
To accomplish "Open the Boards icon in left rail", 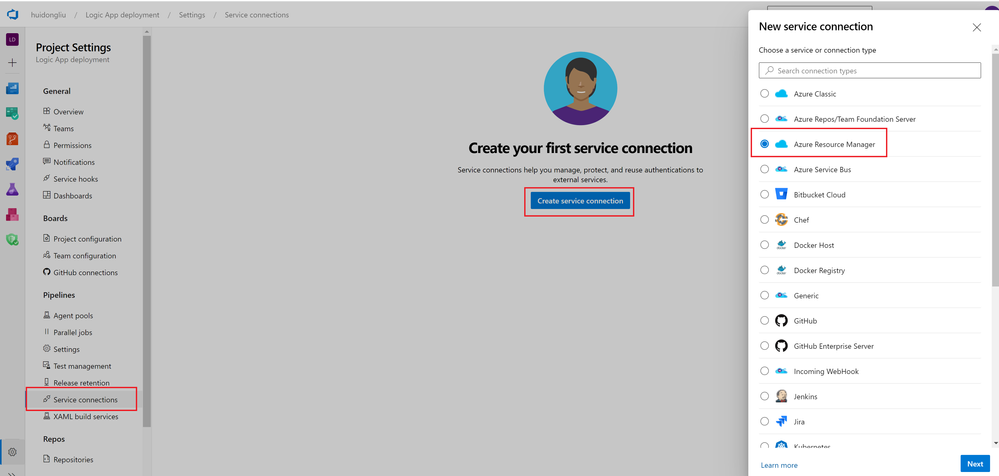I will click(x=12, y=89).
